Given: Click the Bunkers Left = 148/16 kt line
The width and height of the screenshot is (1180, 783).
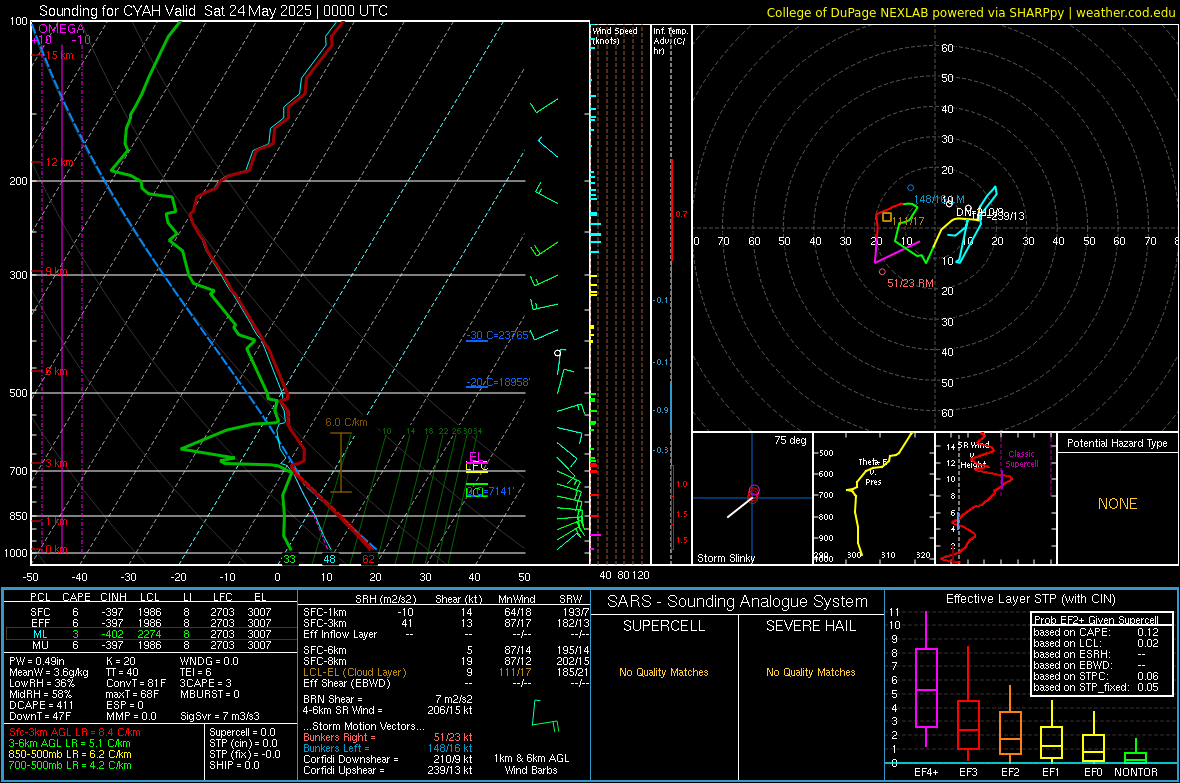Looking at the screenshot, I should (x=388, y=748).
